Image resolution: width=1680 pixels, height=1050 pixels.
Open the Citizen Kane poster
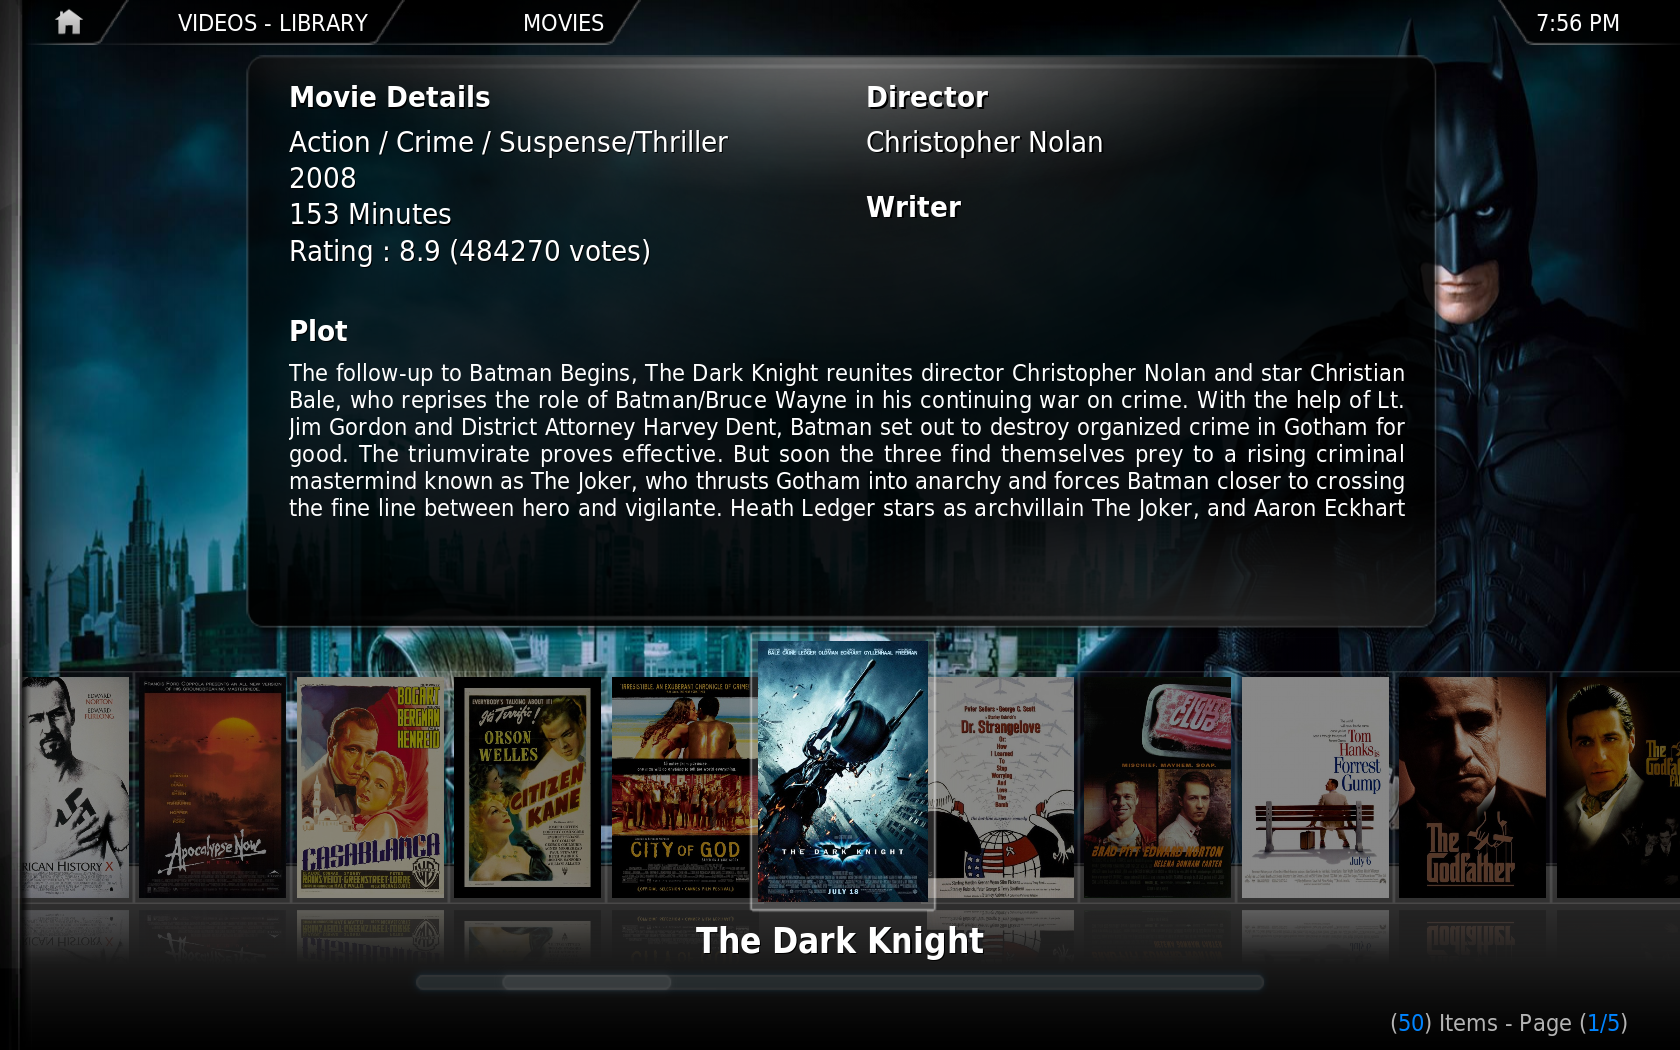527,787
